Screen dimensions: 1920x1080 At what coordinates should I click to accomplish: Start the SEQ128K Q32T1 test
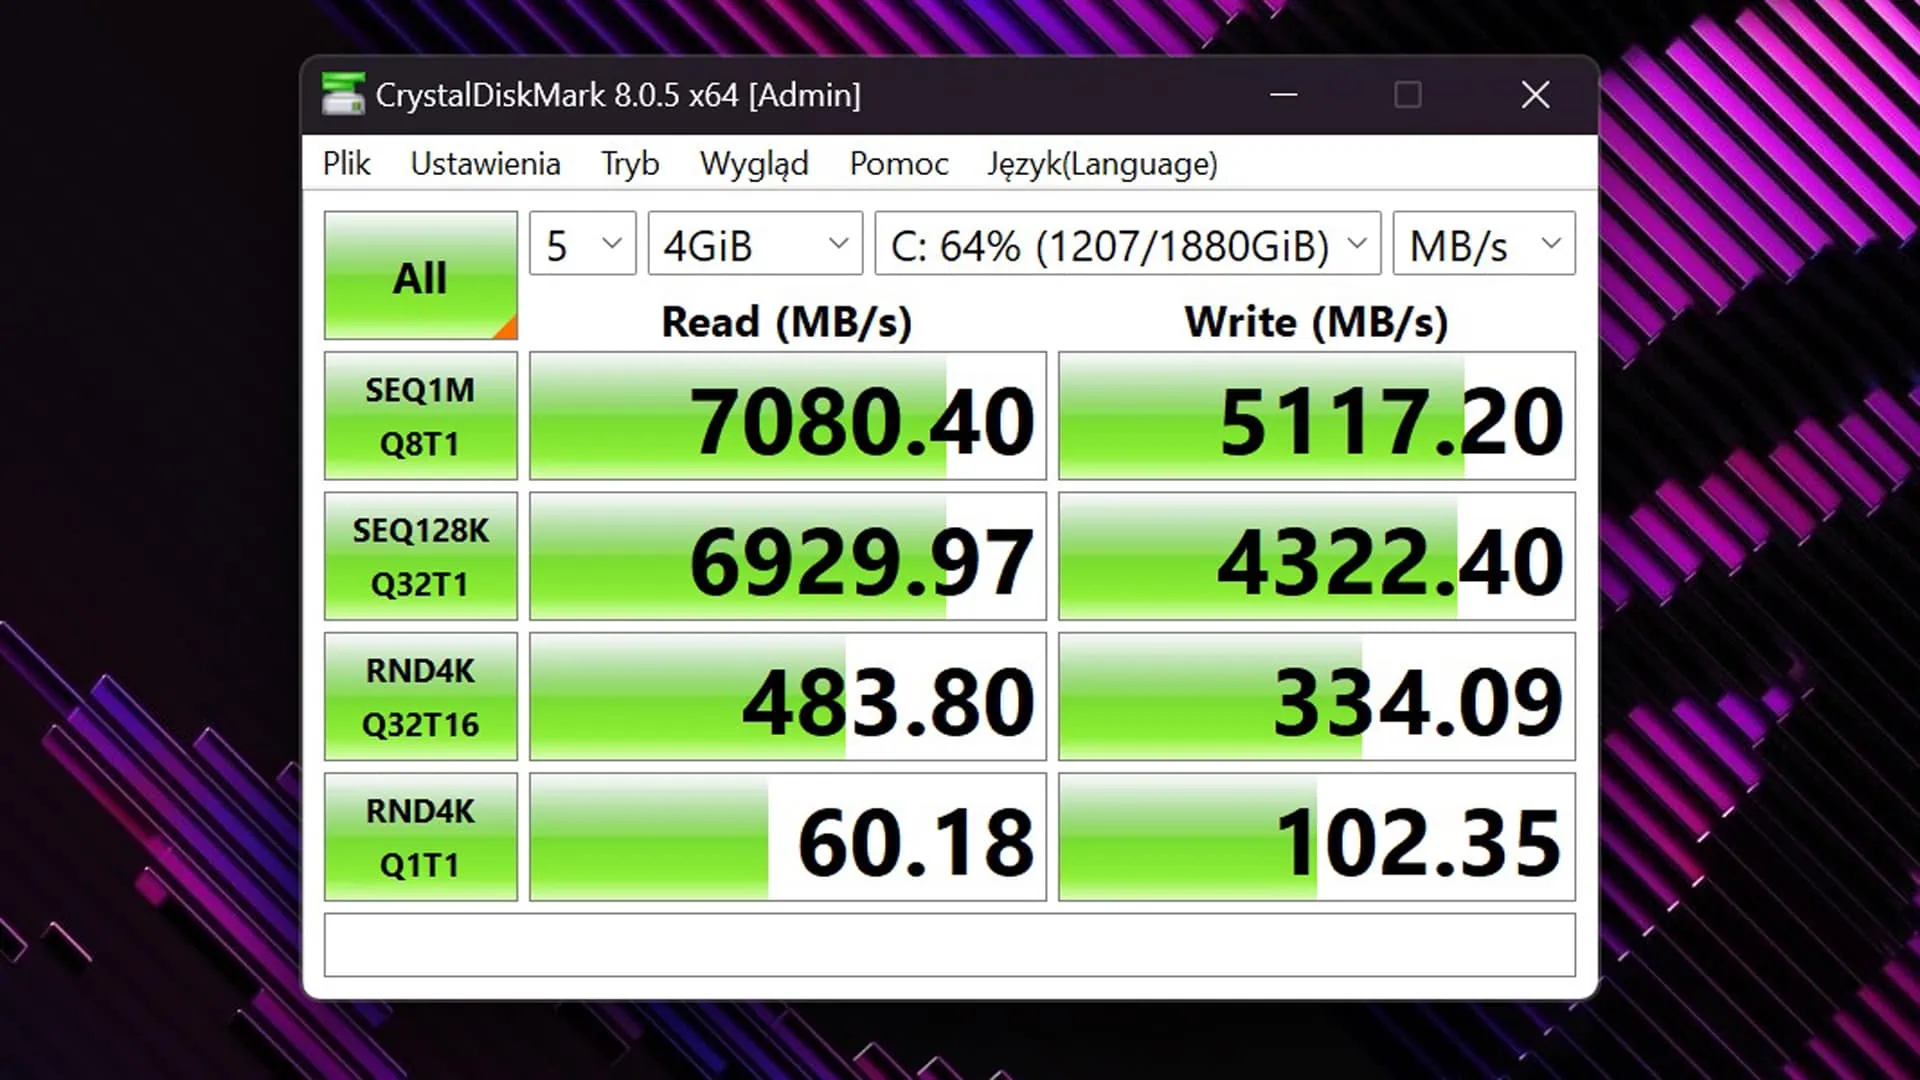[420, 556]
